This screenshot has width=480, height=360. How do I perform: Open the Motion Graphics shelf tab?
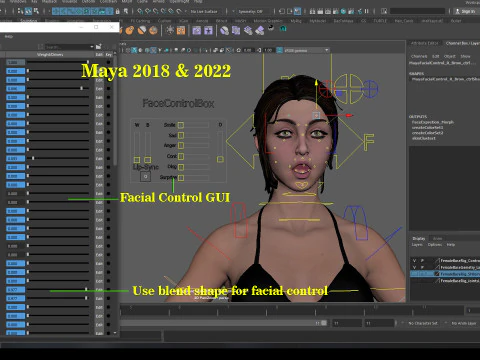tap(268, 21)
